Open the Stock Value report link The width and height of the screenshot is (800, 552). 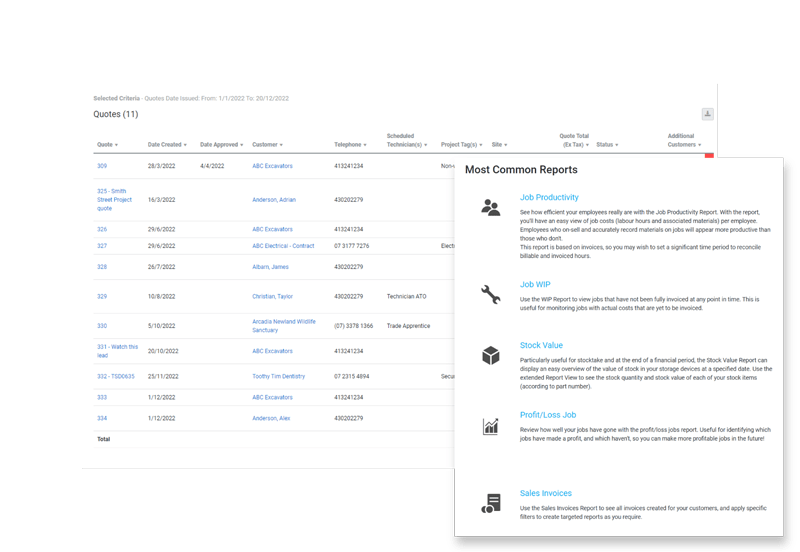(541, 345)
